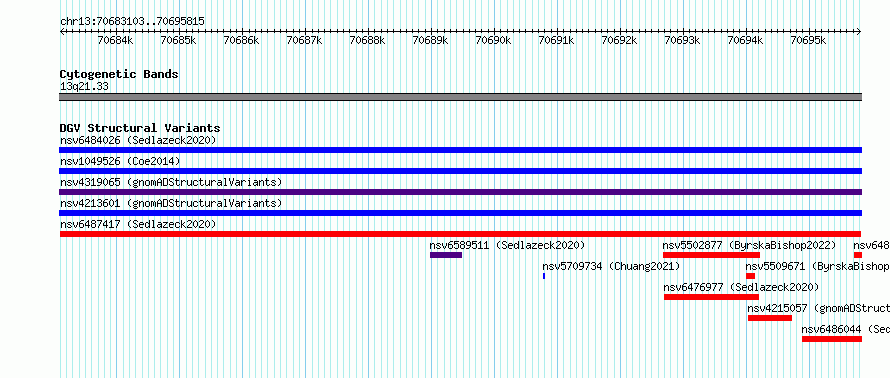890x378 pixels.
Task: Select the red nsv6486044 variant bar
Action: [x=832, y=339]
